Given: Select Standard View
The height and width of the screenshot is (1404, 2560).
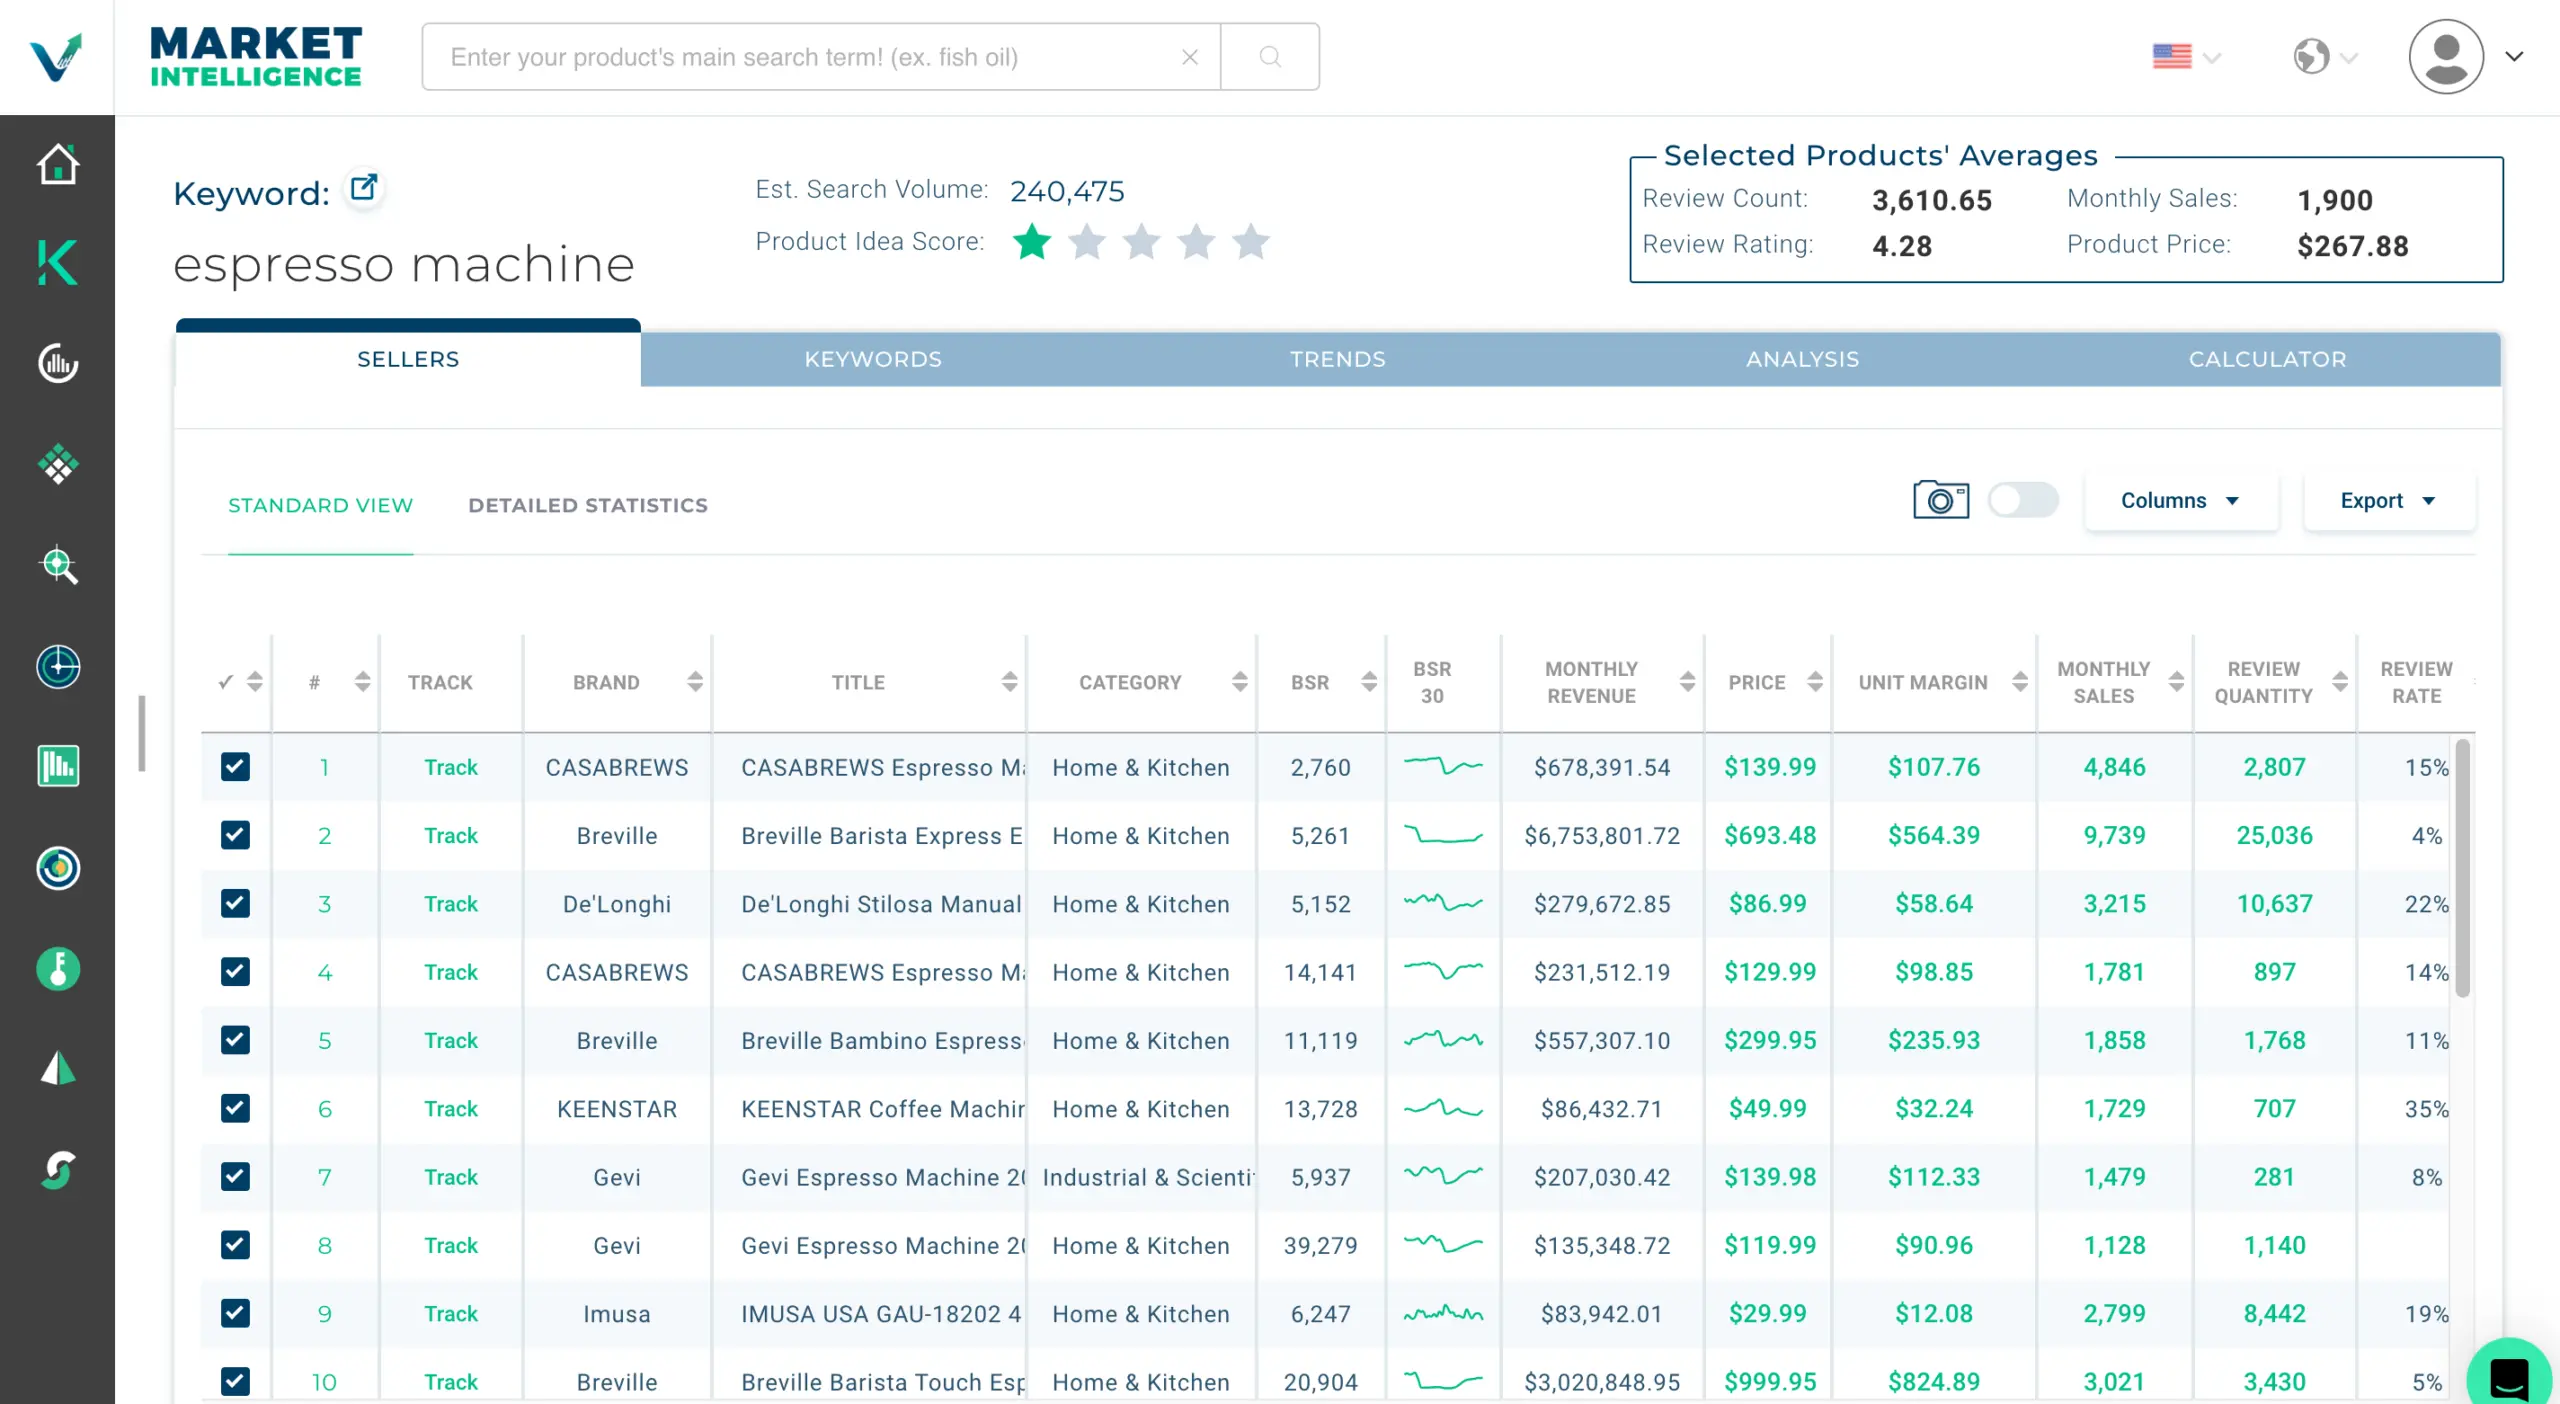Looking at the screenshot, I should coord(320,505).
